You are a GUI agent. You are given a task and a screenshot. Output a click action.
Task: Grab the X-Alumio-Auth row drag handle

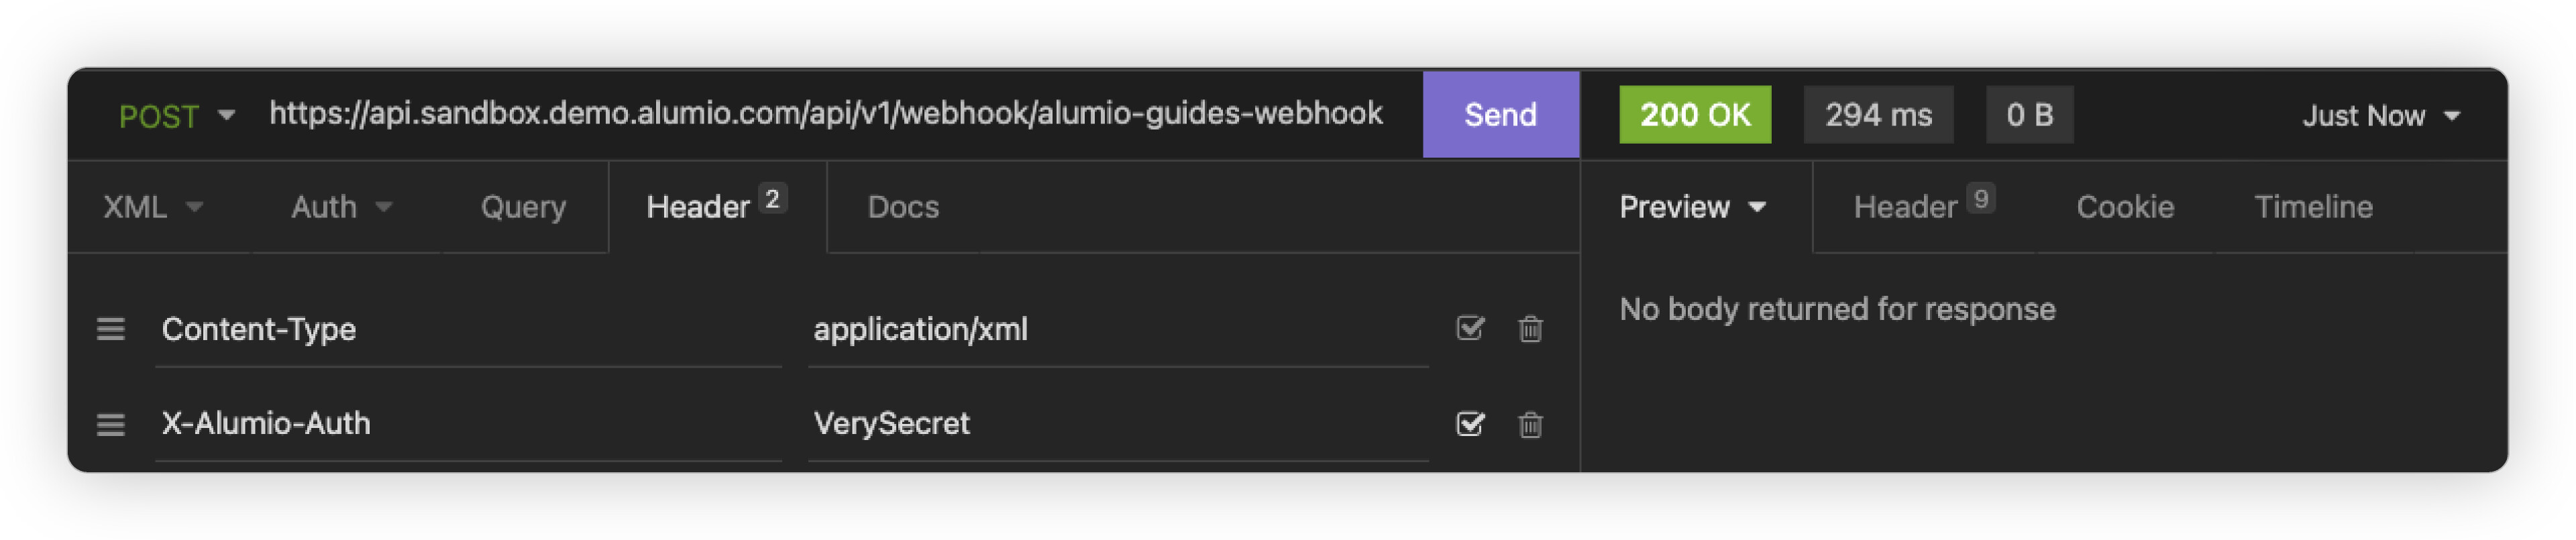111,424
